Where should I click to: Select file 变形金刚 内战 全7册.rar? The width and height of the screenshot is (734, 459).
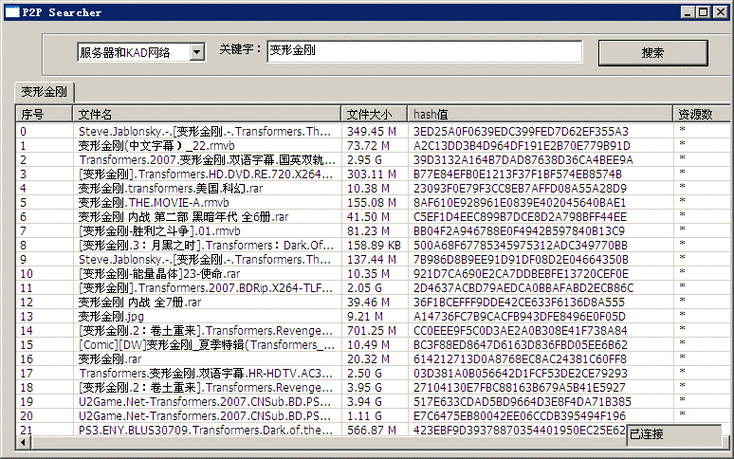point(139,302)
